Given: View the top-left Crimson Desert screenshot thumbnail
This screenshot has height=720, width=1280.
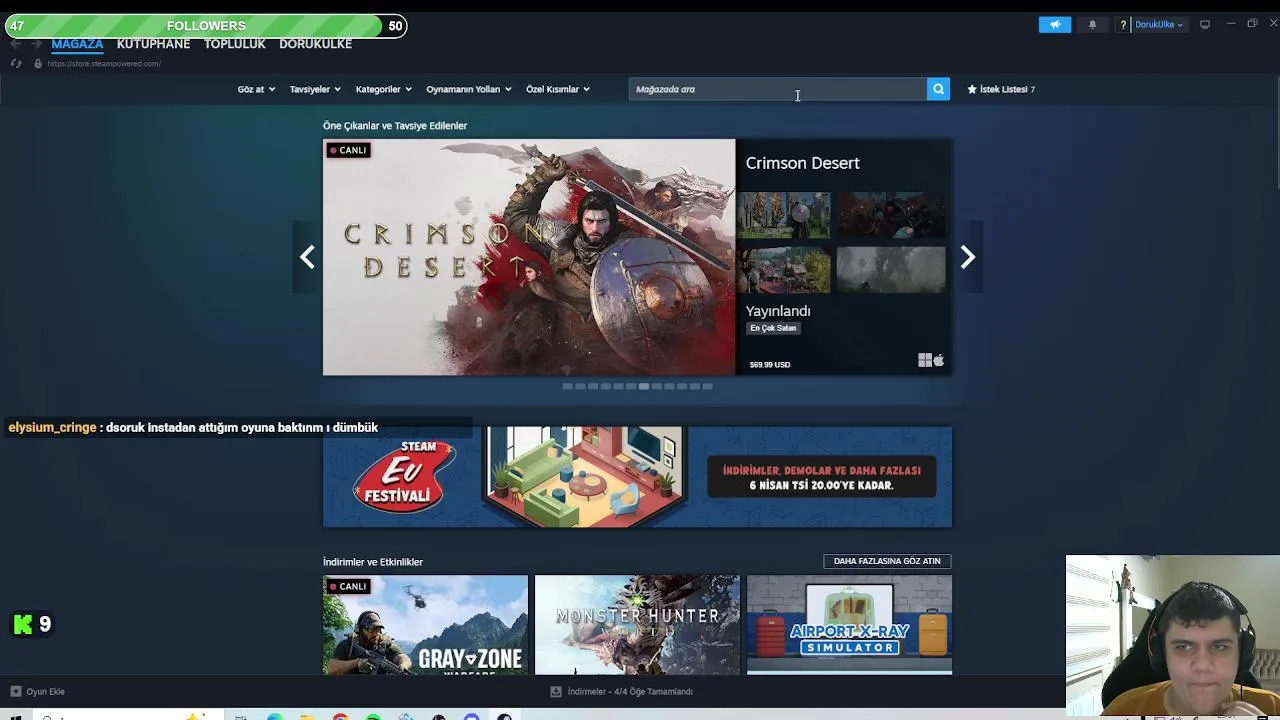Looking at the screenshot, I should 783,216.
